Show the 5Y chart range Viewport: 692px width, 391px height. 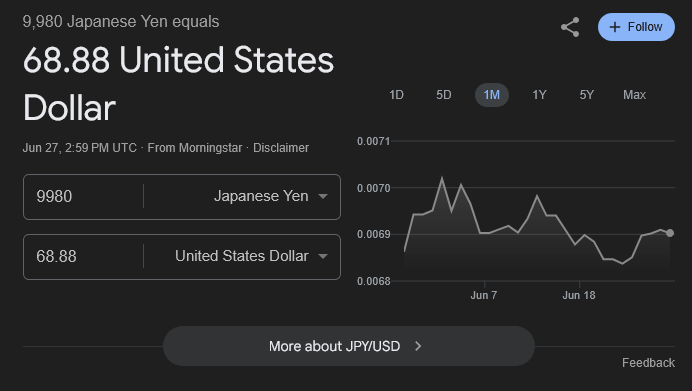(x=587, y=95)
